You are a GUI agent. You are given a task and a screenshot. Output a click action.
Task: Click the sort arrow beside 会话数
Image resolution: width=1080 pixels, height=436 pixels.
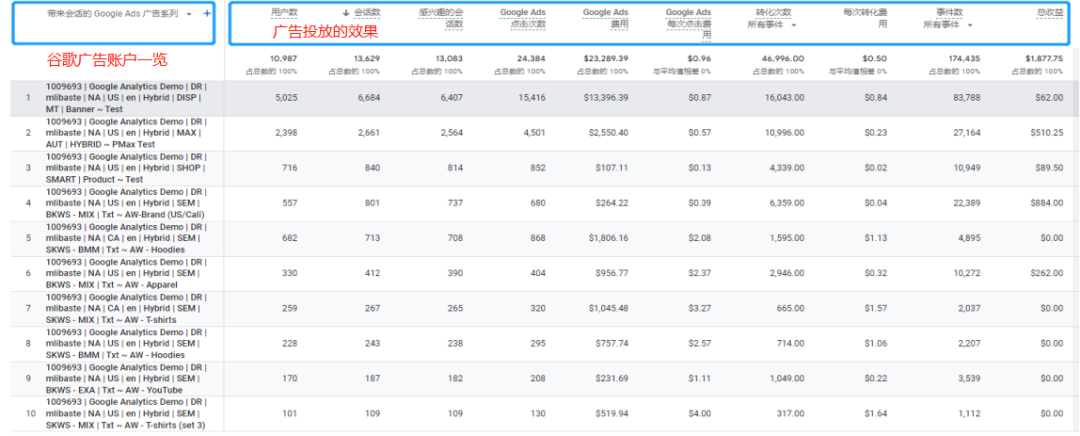pos(346,13)
